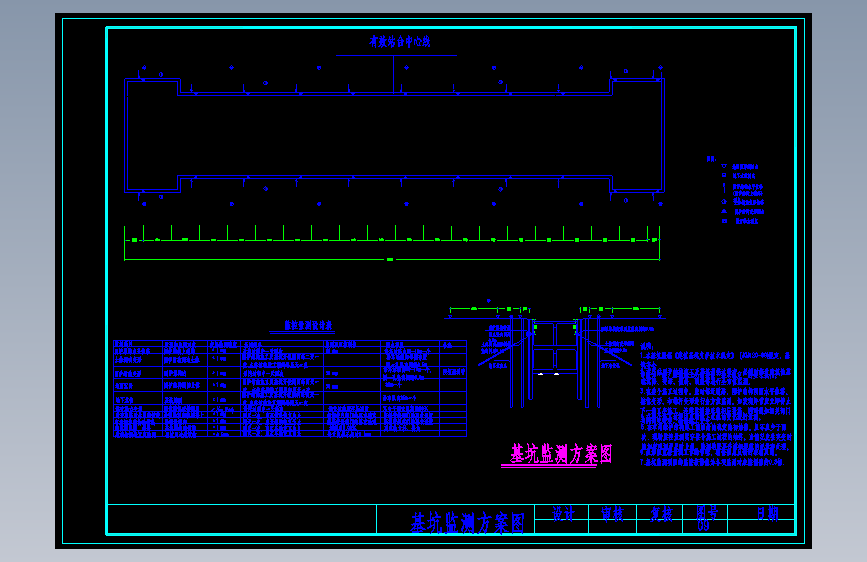This screenshot has width=867, height=562.
Task: Select the '监控量测设计表' table heading
Action: click(309, 325)
